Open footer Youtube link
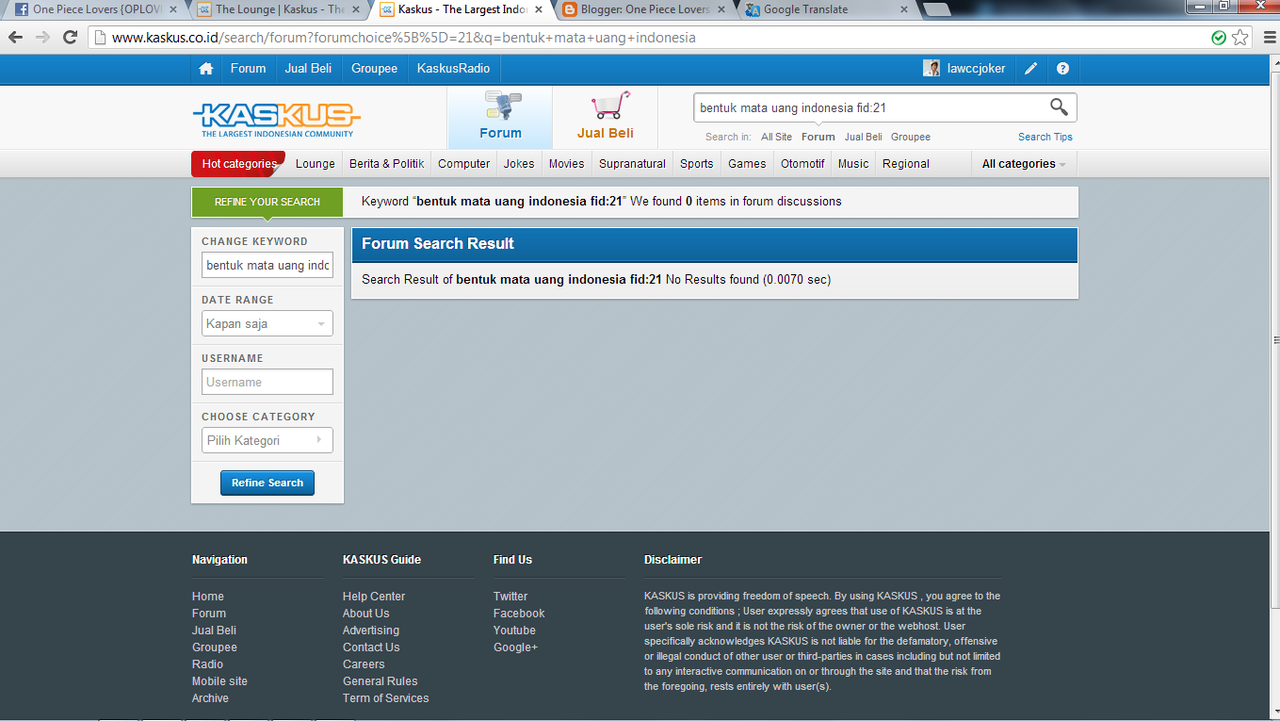This screenshot has width=1280, height=721. click(x=514, y=630)
